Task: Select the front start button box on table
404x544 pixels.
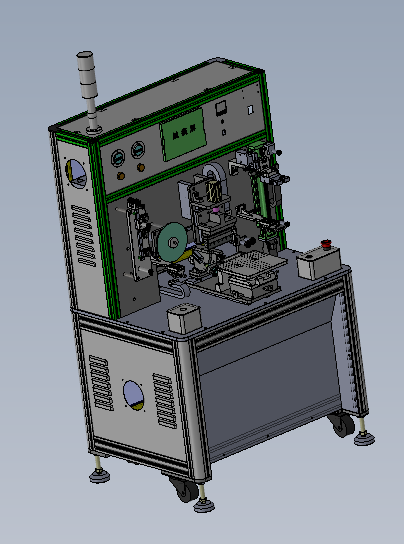Action: [x=184, y=318]
